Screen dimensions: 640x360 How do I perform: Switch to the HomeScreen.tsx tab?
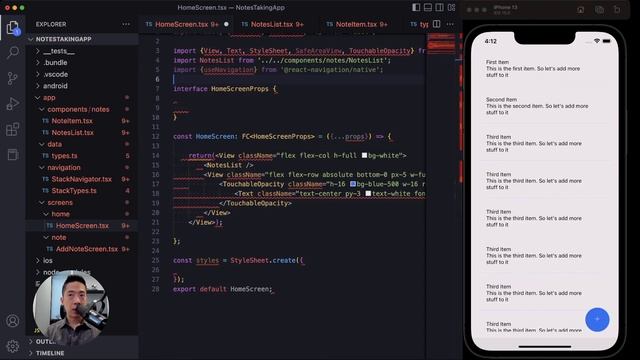[187, 24]
